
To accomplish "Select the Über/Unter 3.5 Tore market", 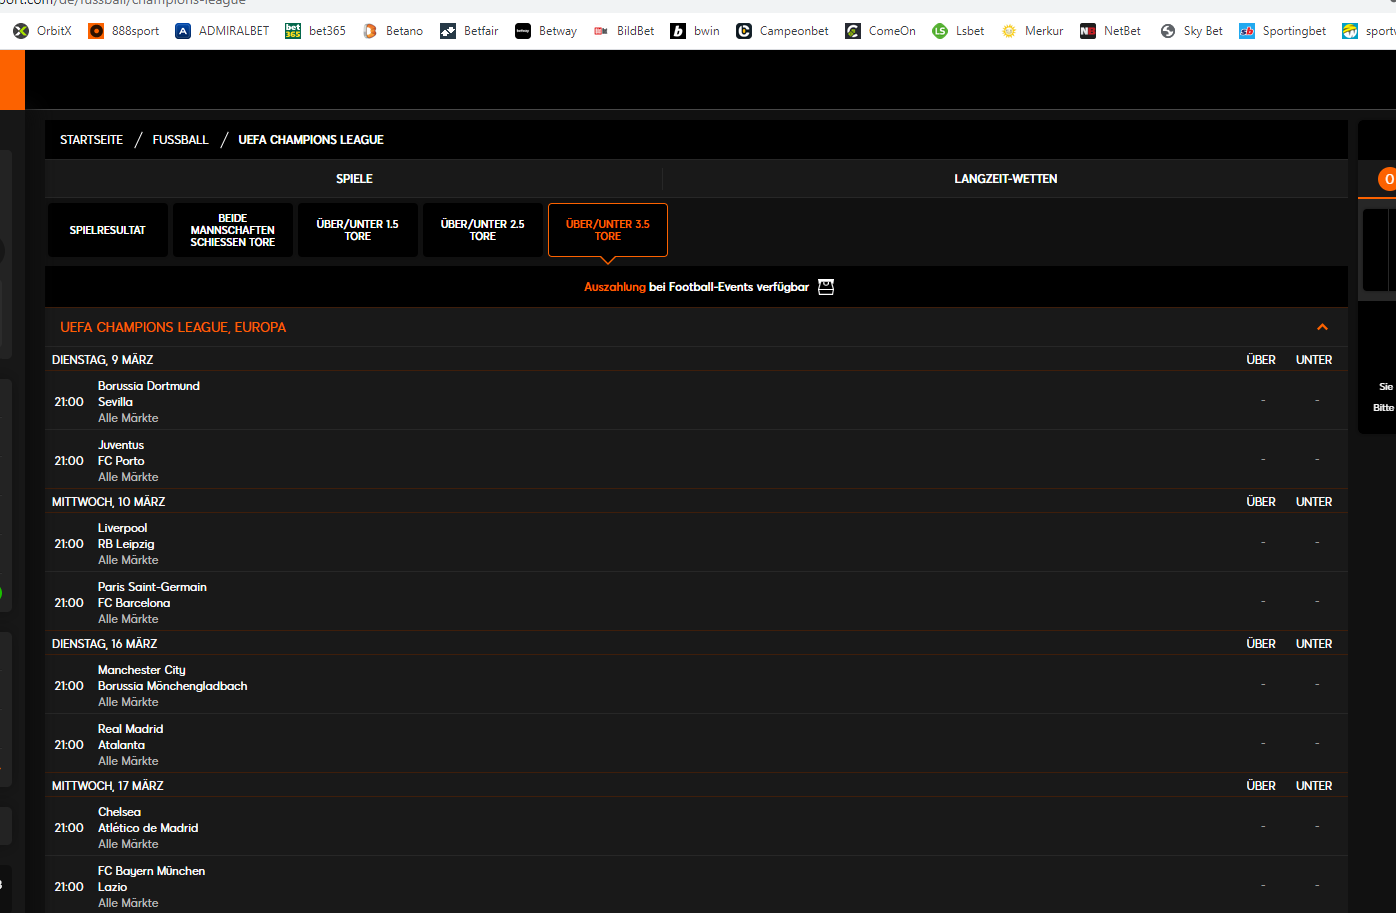I will (x=608, y=230).
